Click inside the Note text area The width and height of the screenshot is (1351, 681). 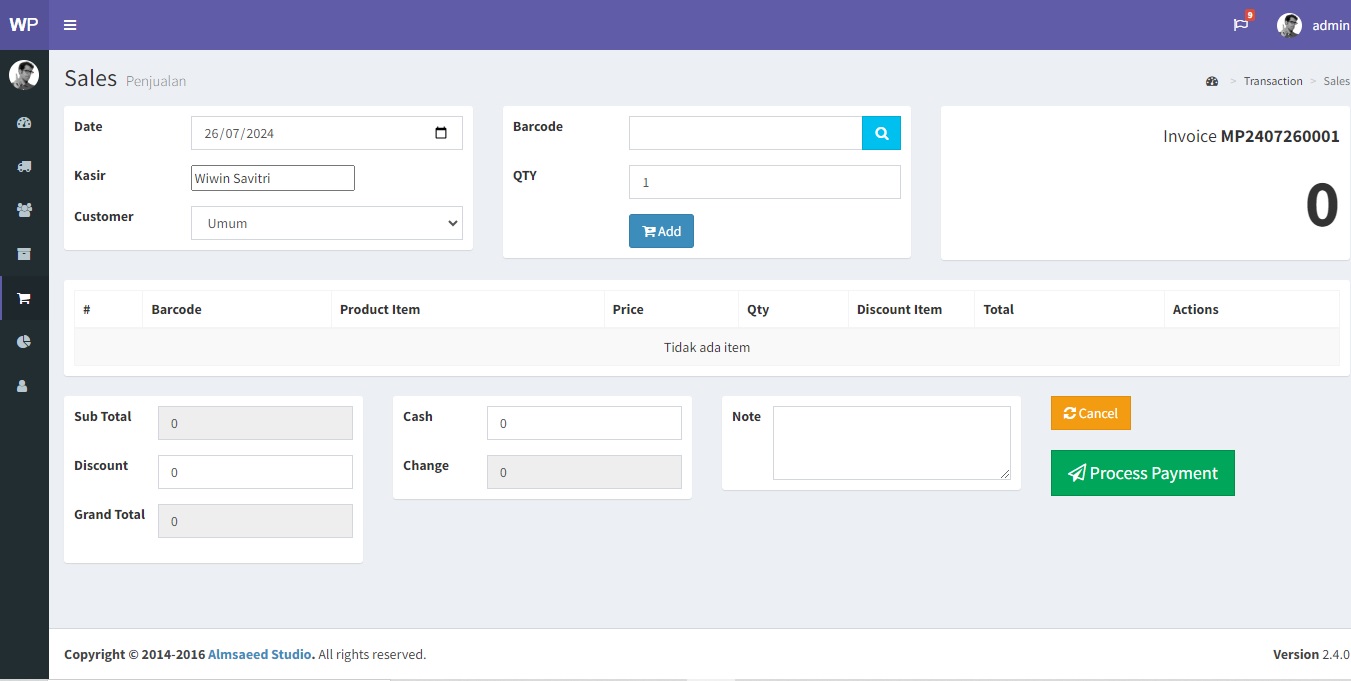coord(891,442)
